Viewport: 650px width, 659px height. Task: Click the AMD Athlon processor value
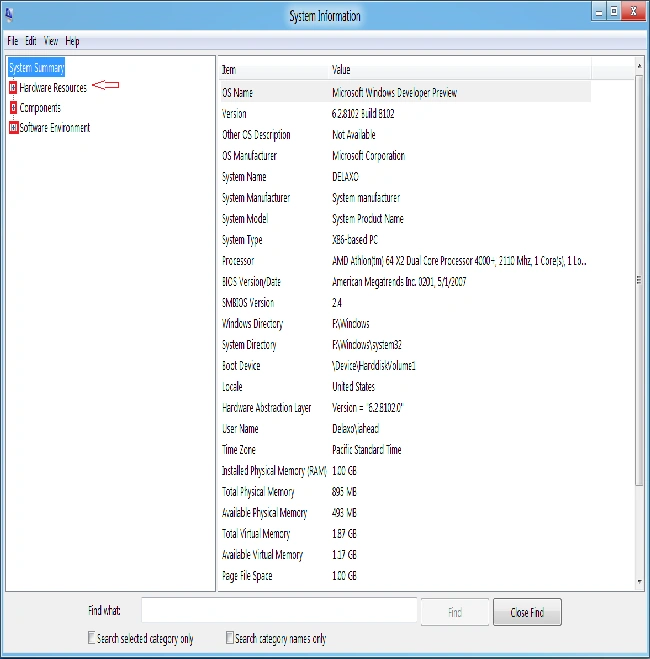pyautogui.click(x=459, y=261)
